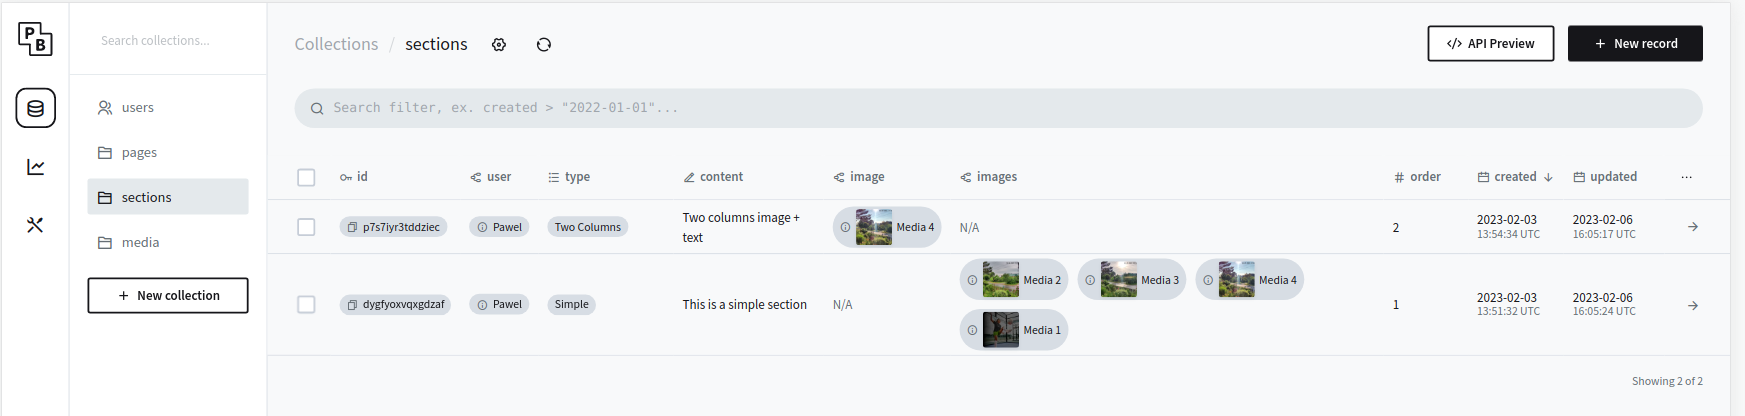This screenshot has width=1745, height=416.
Task: Open Media 3 thumbnail
Action: click(1119, 280)
